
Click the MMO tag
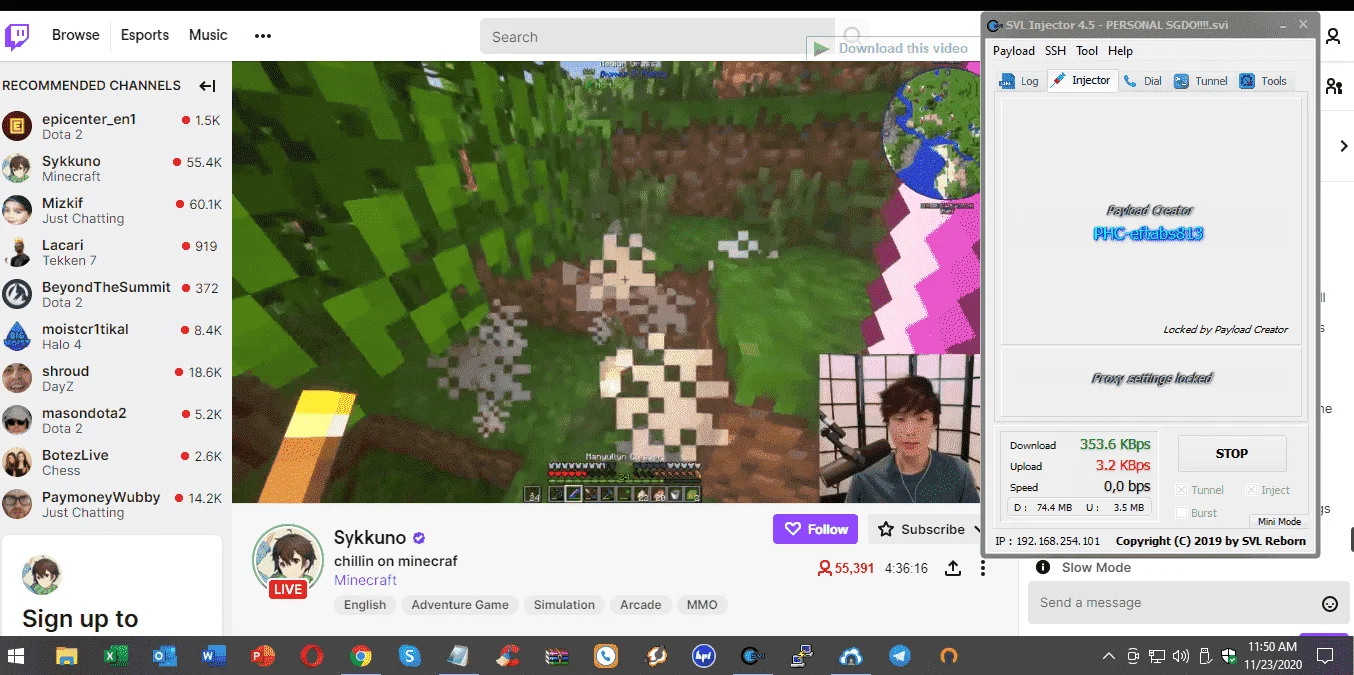point(702,605)
